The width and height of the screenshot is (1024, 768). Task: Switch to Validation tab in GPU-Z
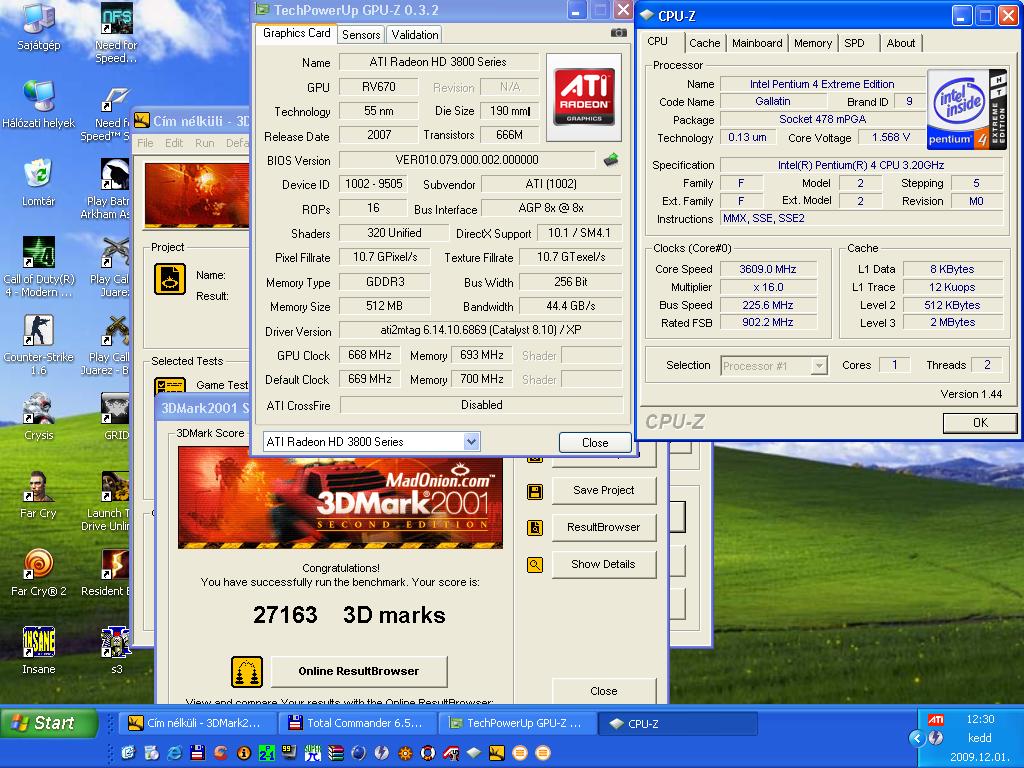click(415, 35)
